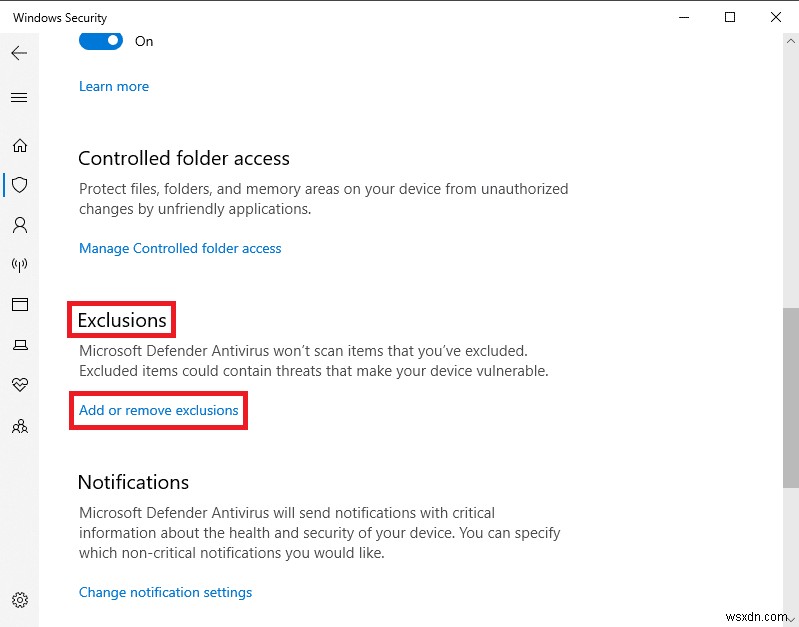Open Change notification settings link
Image resolution: width=799 pixels, height=627 pixels.
coord(165,592)
